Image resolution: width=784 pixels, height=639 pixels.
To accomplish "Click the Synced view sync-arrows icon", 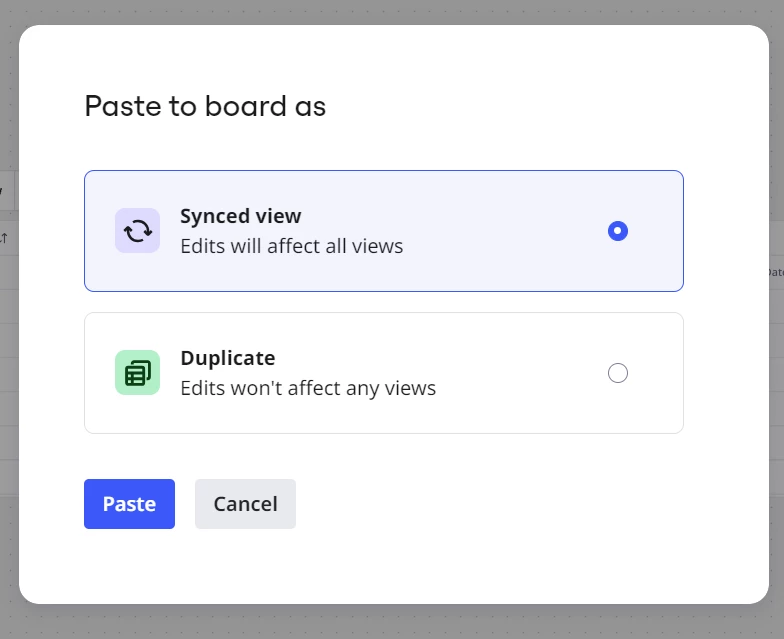I will 138,231.
